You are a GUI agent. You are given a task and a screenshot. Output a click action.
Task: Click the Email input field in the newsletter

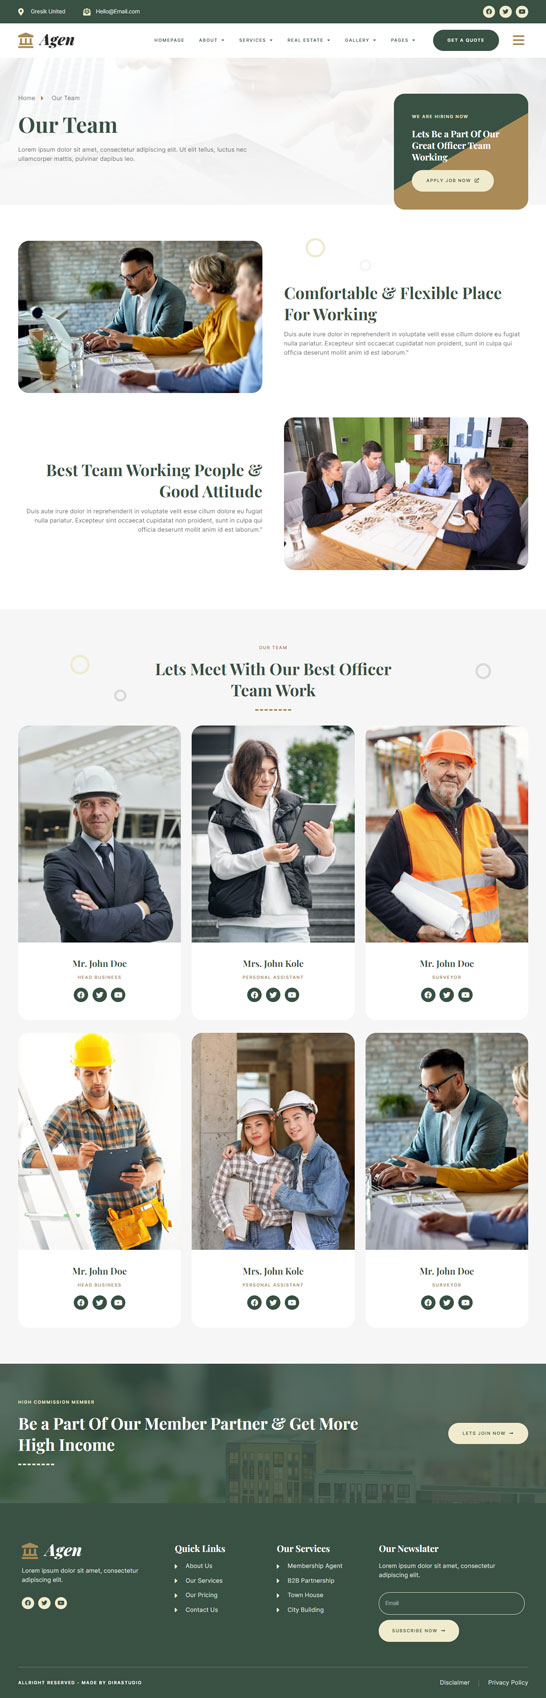tap(452, 1603)
